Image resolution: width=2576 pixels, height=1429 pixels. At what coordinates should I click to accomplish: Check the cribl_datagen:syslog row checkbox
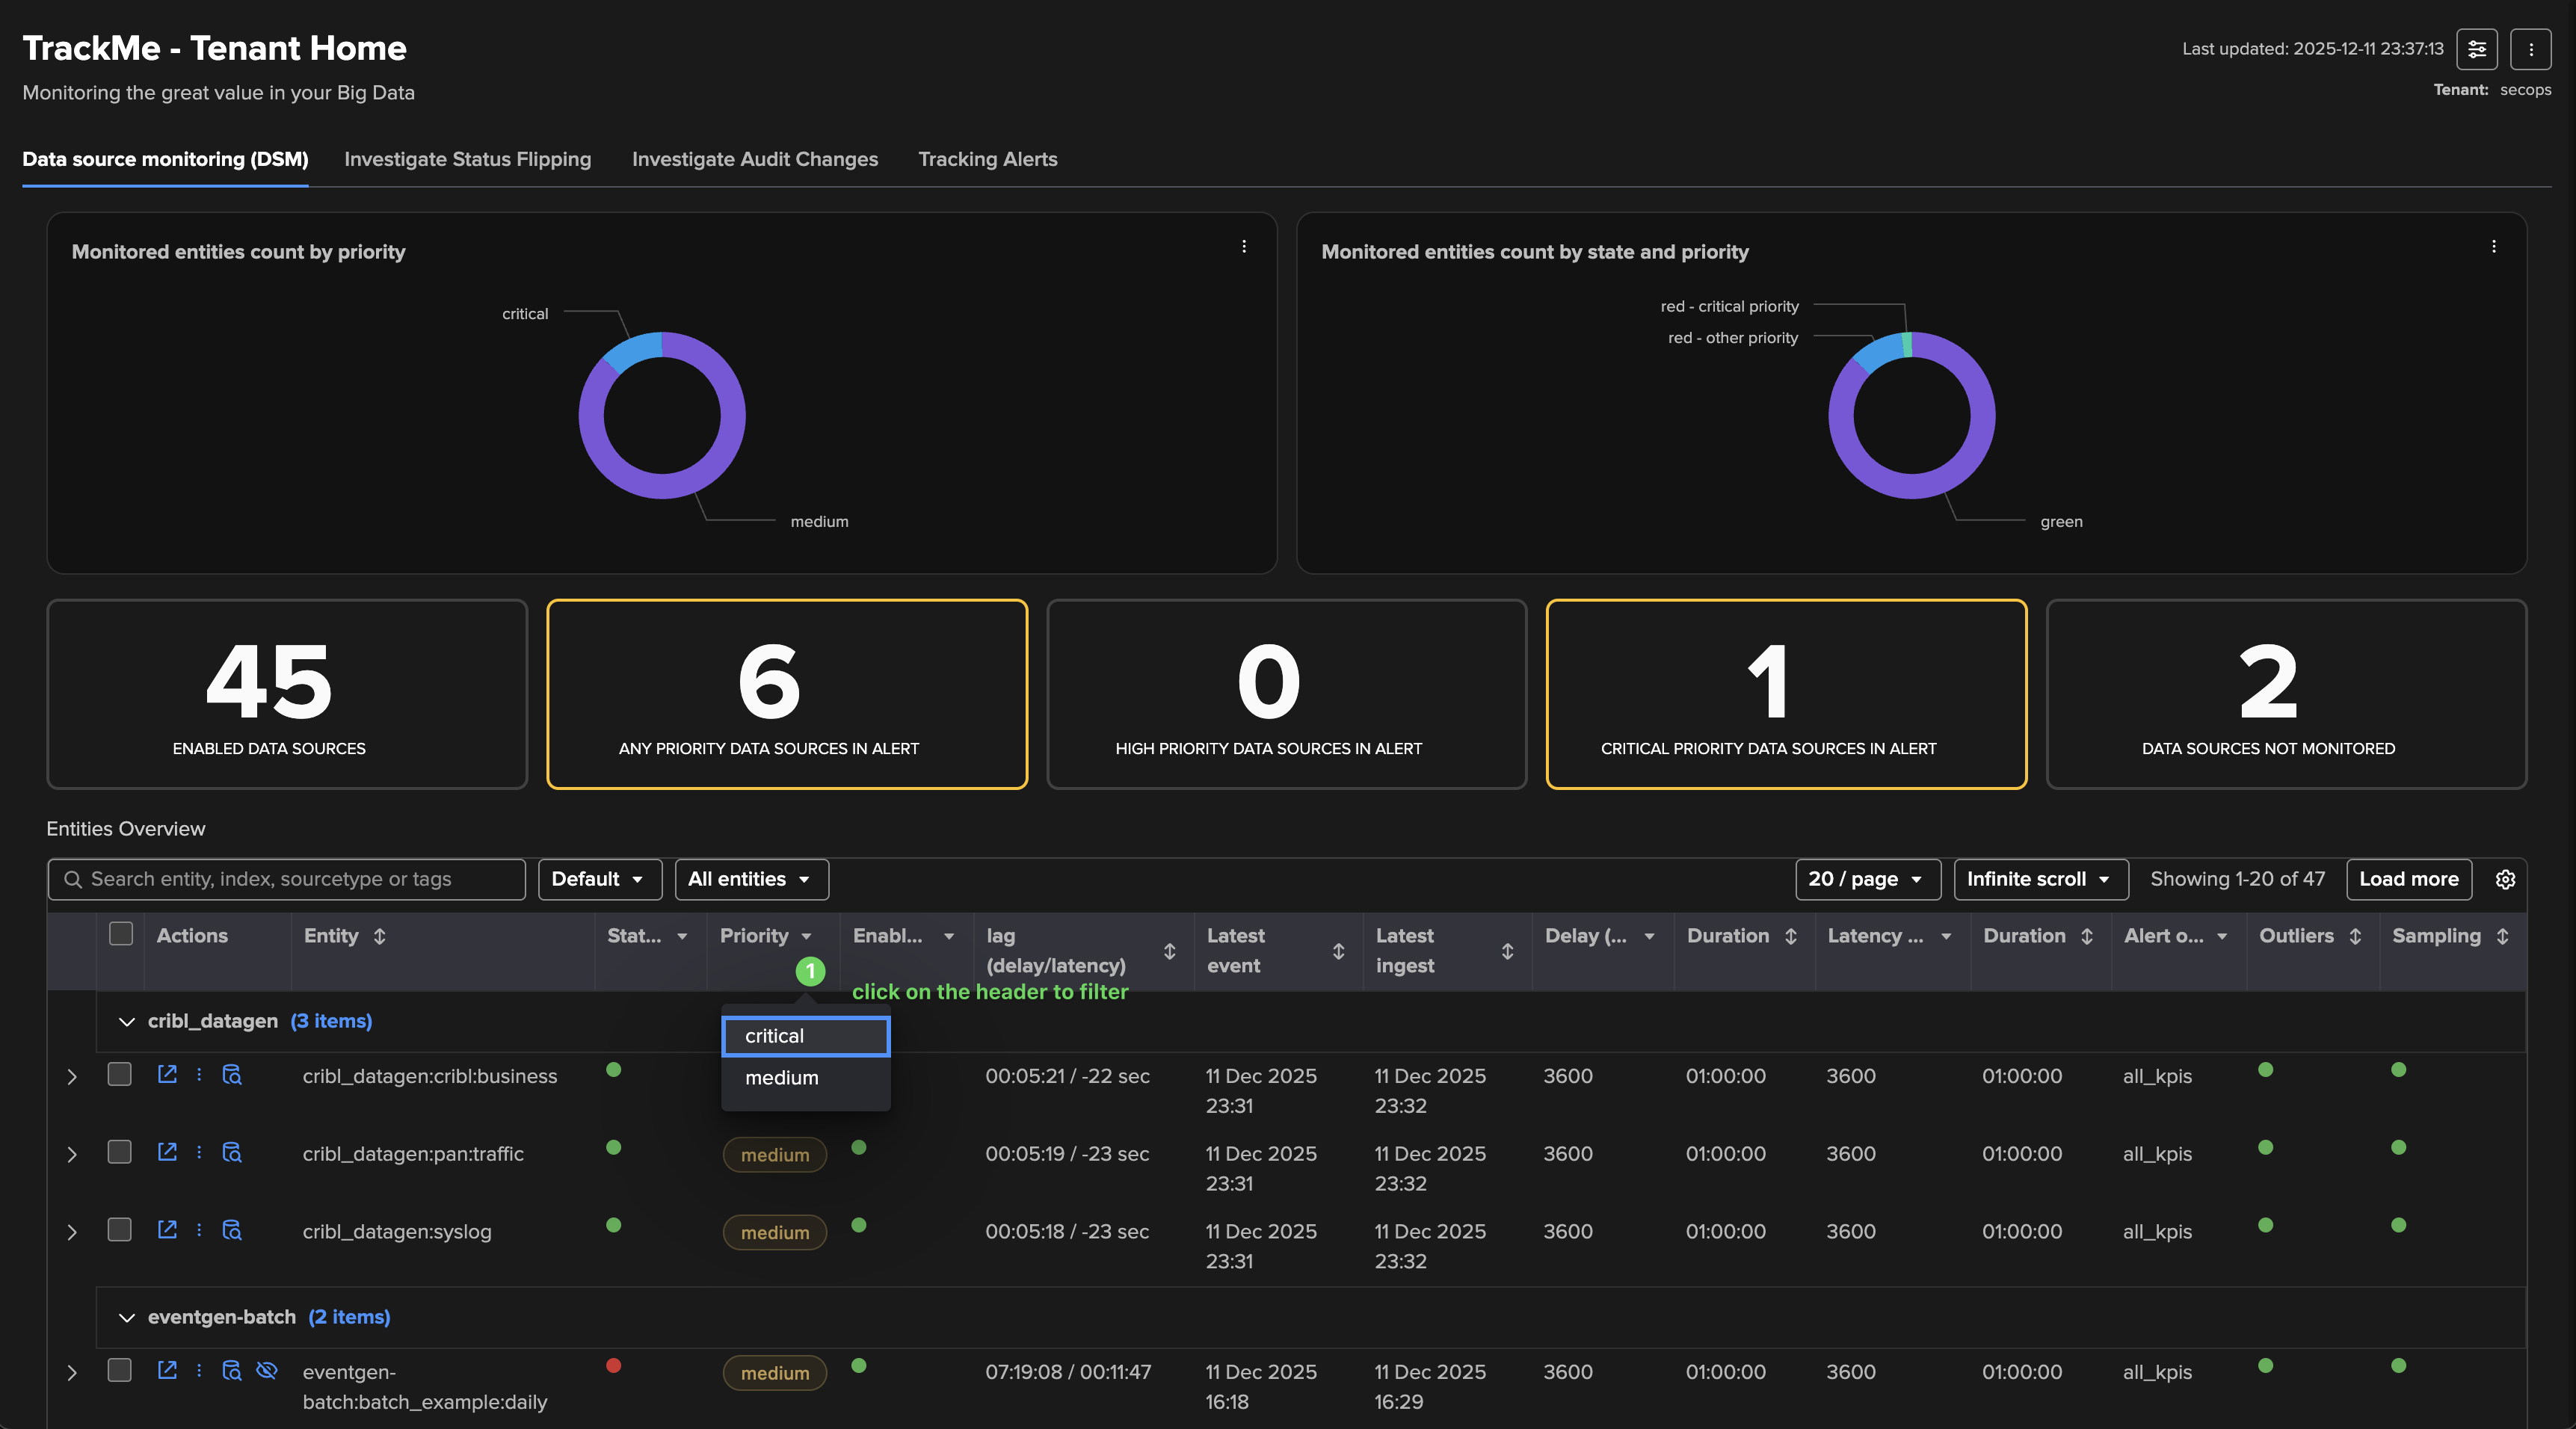120,1230
